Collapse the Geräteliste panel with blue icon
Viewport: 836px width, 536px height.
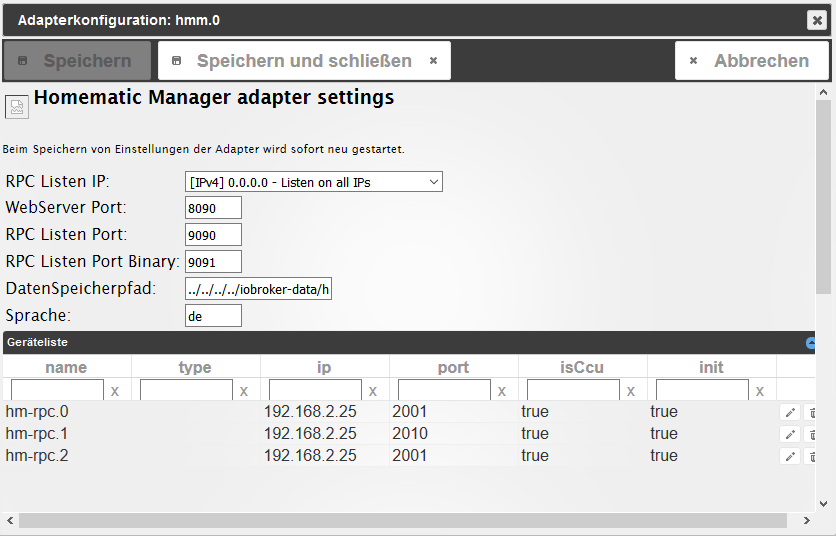coord(810,343)
